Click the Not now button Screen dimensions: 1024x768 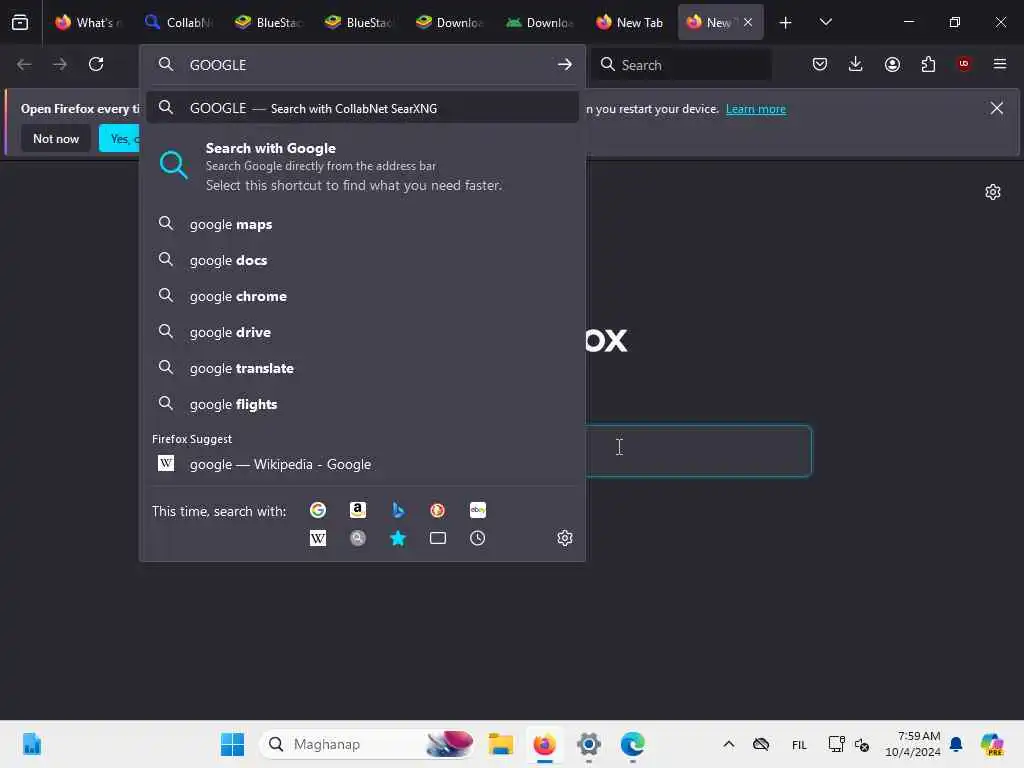[56, 138]
